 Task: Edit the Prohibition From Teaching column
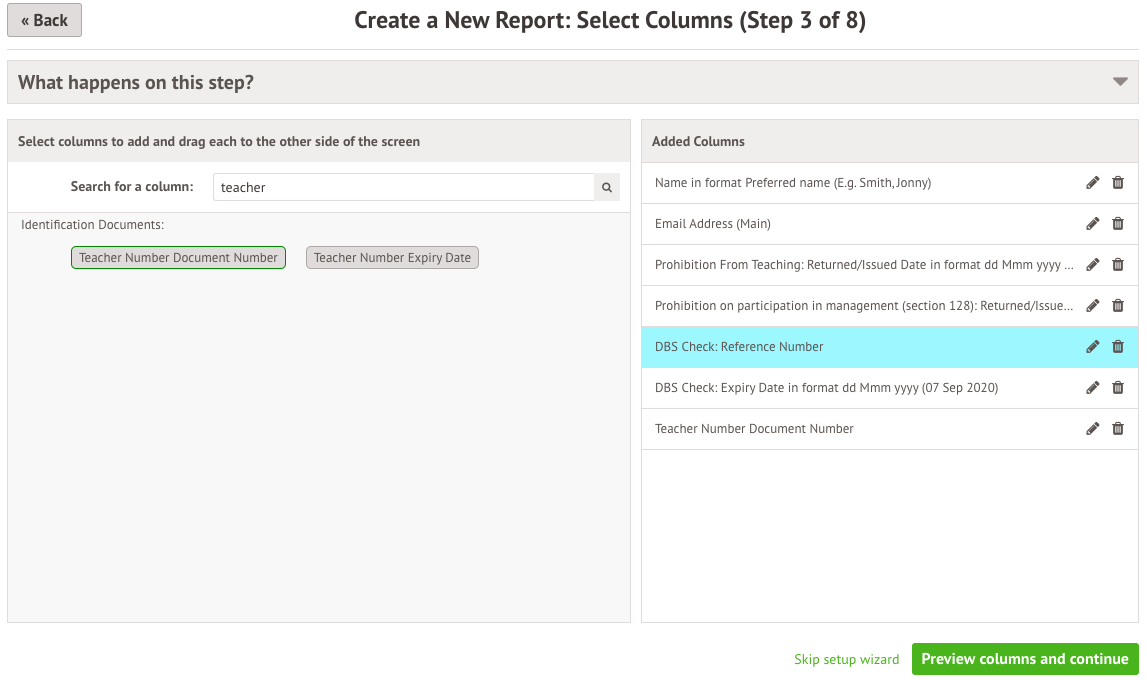tap(1092, 265)
